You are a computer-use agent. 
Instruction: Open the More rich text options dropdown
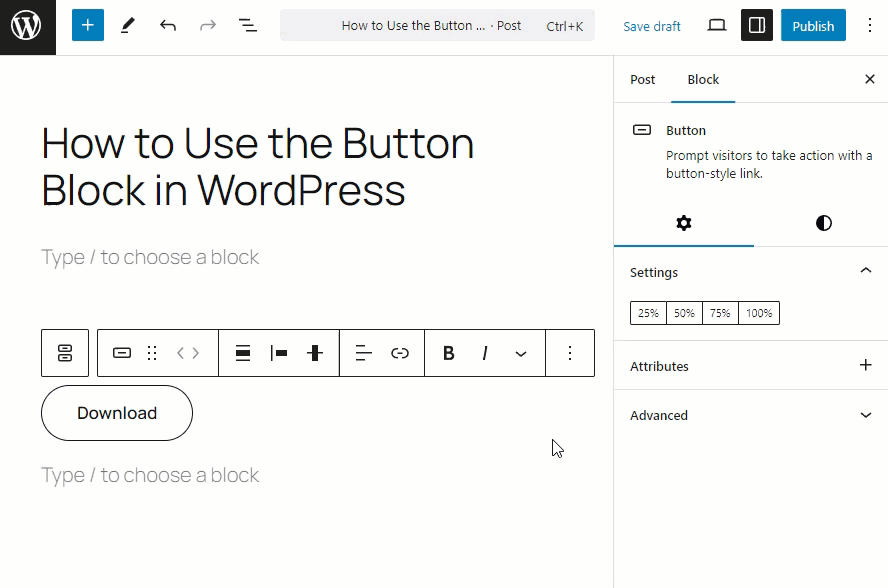click(521, 353)
